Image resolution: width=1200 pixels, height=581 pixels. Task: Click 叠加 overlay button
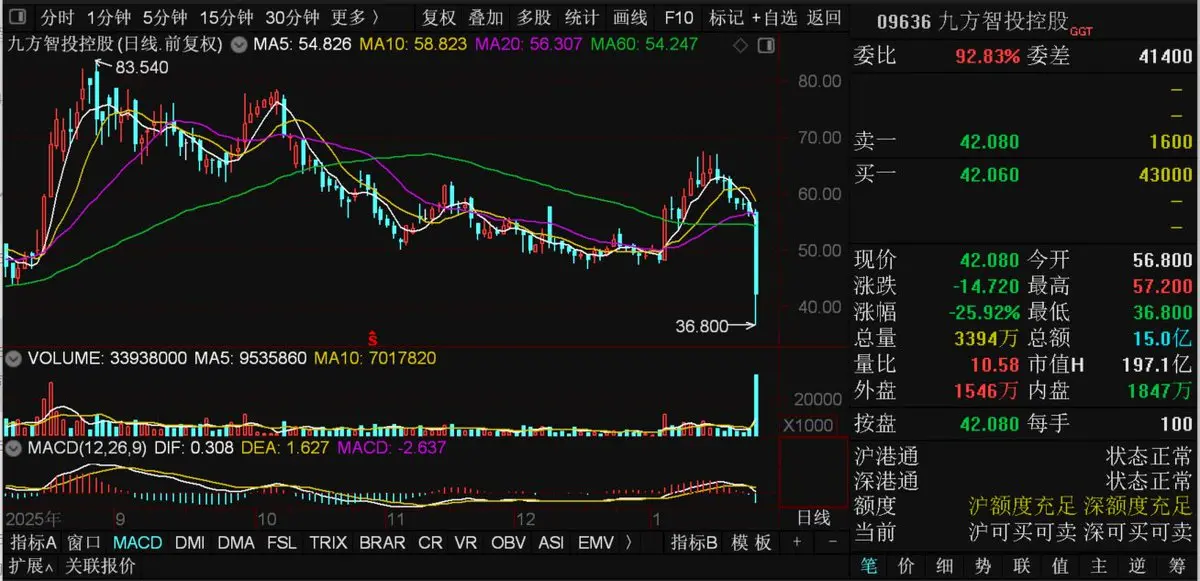coord(486,18)
